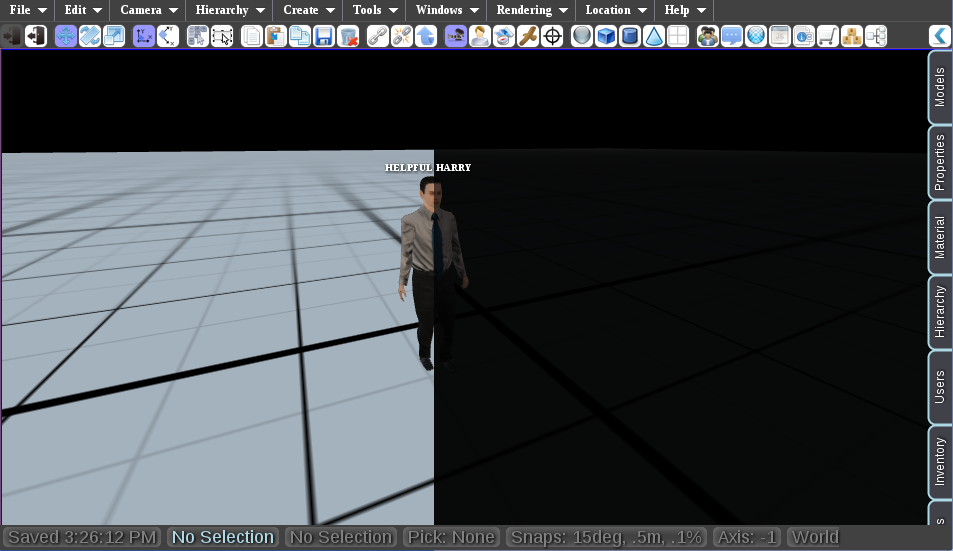This screenshot has height=551, width=953.
Task: Switch to the Properties side tab
Action: coord(940,162)
